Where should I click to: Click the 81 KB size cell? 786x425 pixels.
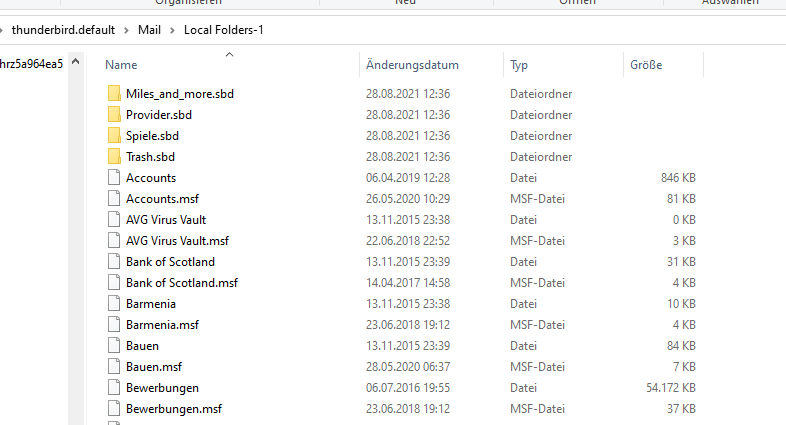(x=681, y=199)
